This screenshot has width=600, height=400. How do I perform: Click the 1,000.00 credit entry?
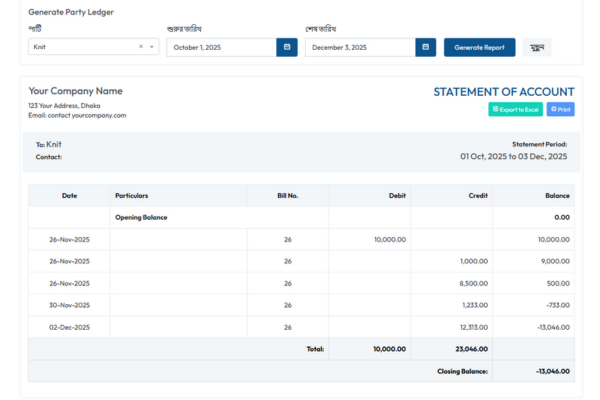pos(474,261)
